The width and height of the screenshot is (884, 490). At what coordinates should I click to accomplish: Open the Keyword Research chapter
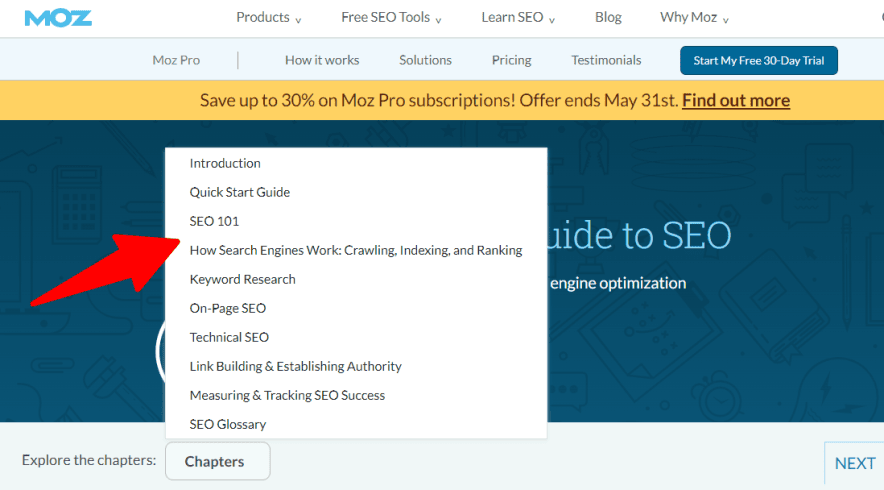(242, 279)
